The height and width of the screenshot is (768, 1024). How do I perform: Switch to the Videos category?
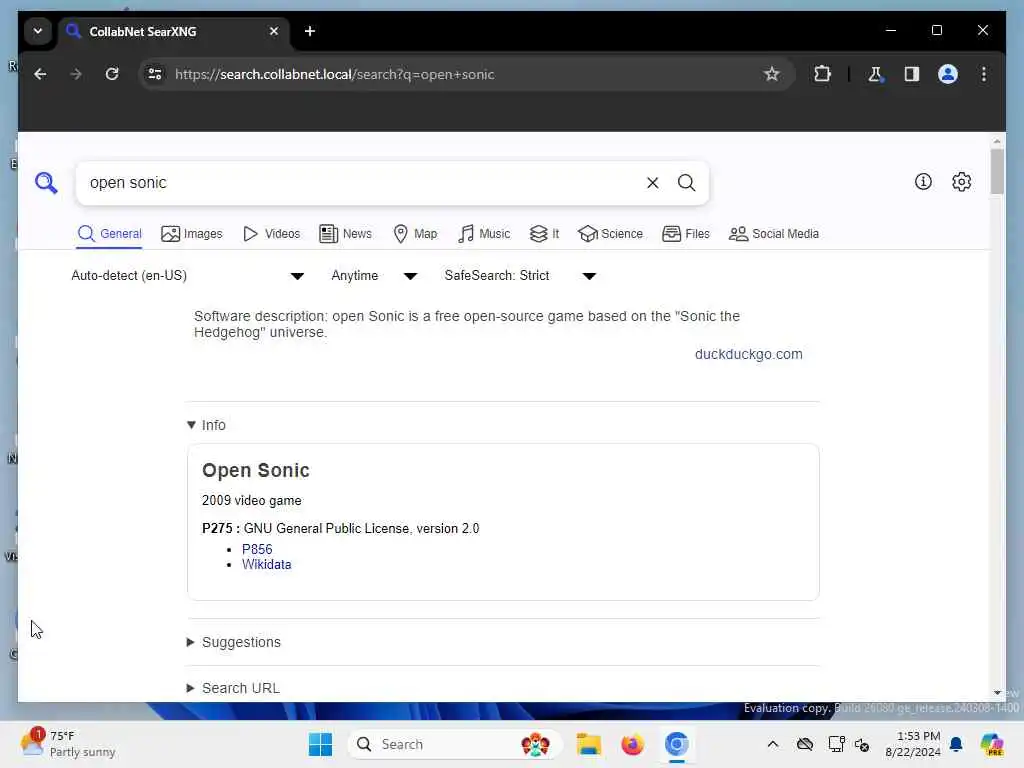coord(271,234)
